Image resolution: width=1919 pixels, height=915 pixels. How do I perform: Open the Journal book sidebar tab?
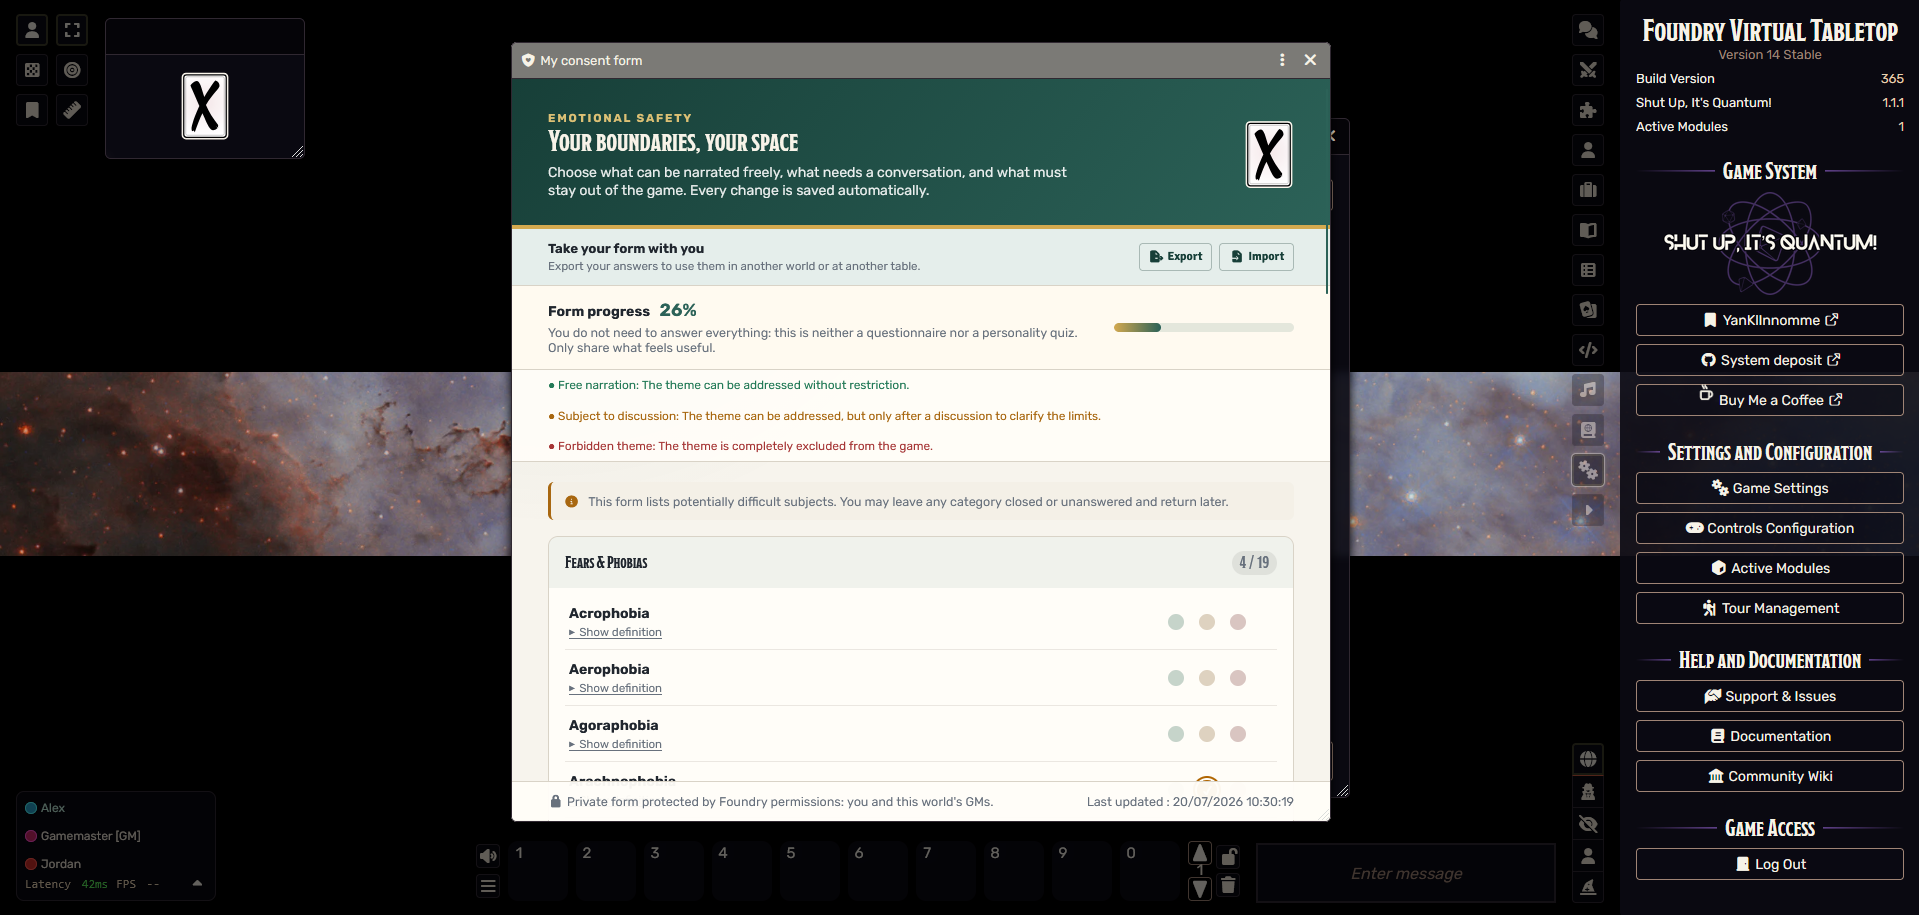coord(1588,230)
